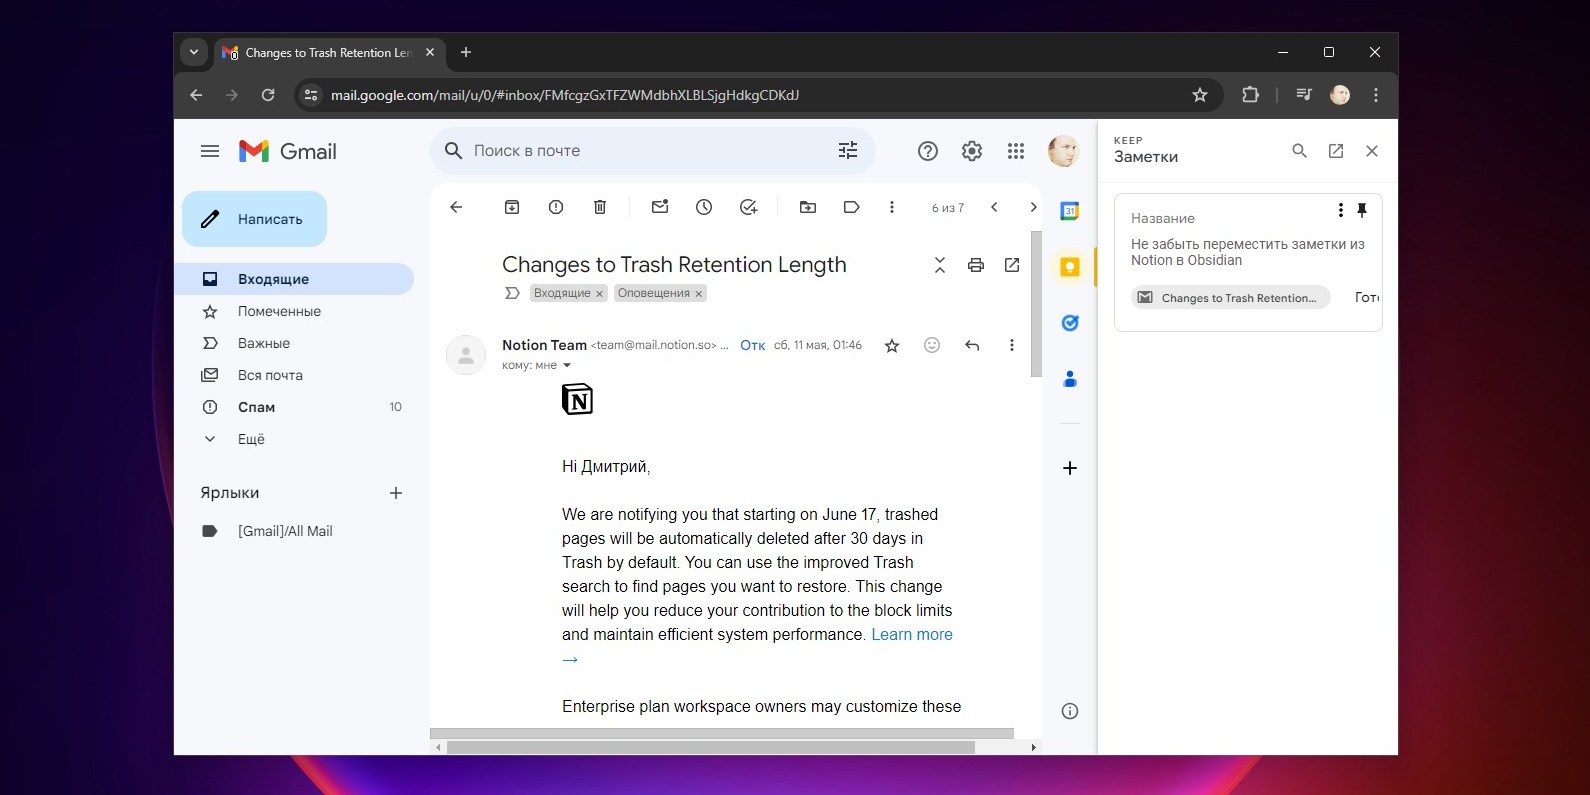The height and width of the screenshot is (795, 1590).
Task: Remove Оповещения label from email
Action: [699, 294]
